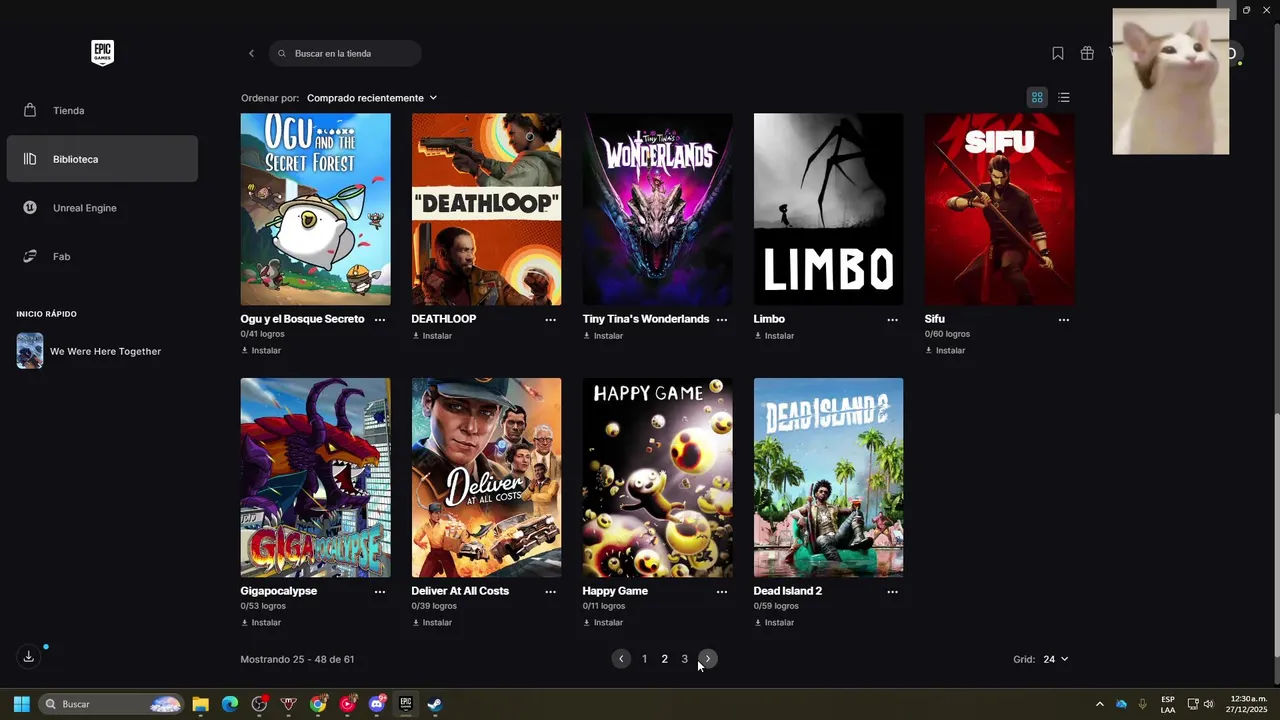Open the taskbar clock and date
The width and height of the screenshot is (1280, 720).
coord(1248,704)
